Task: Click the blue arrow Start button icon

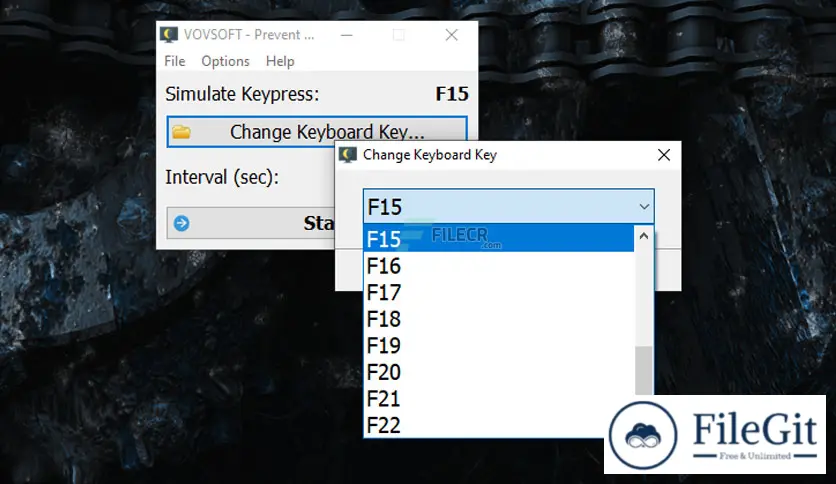Action: [x=181, y=223]
